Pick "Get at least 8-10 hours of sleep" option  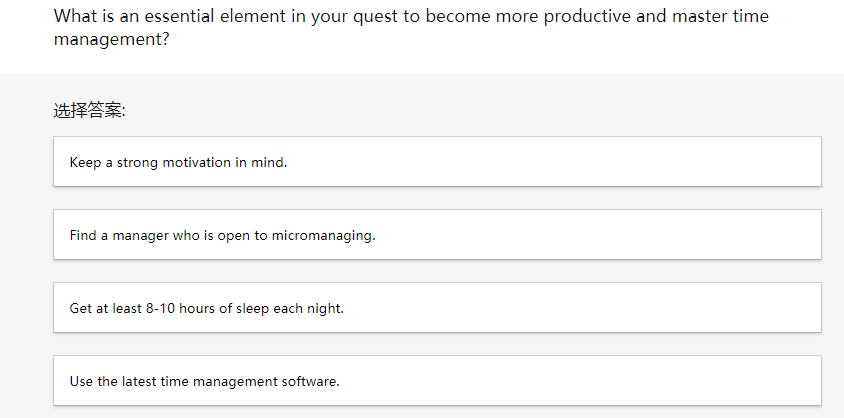tap(206, 309)
